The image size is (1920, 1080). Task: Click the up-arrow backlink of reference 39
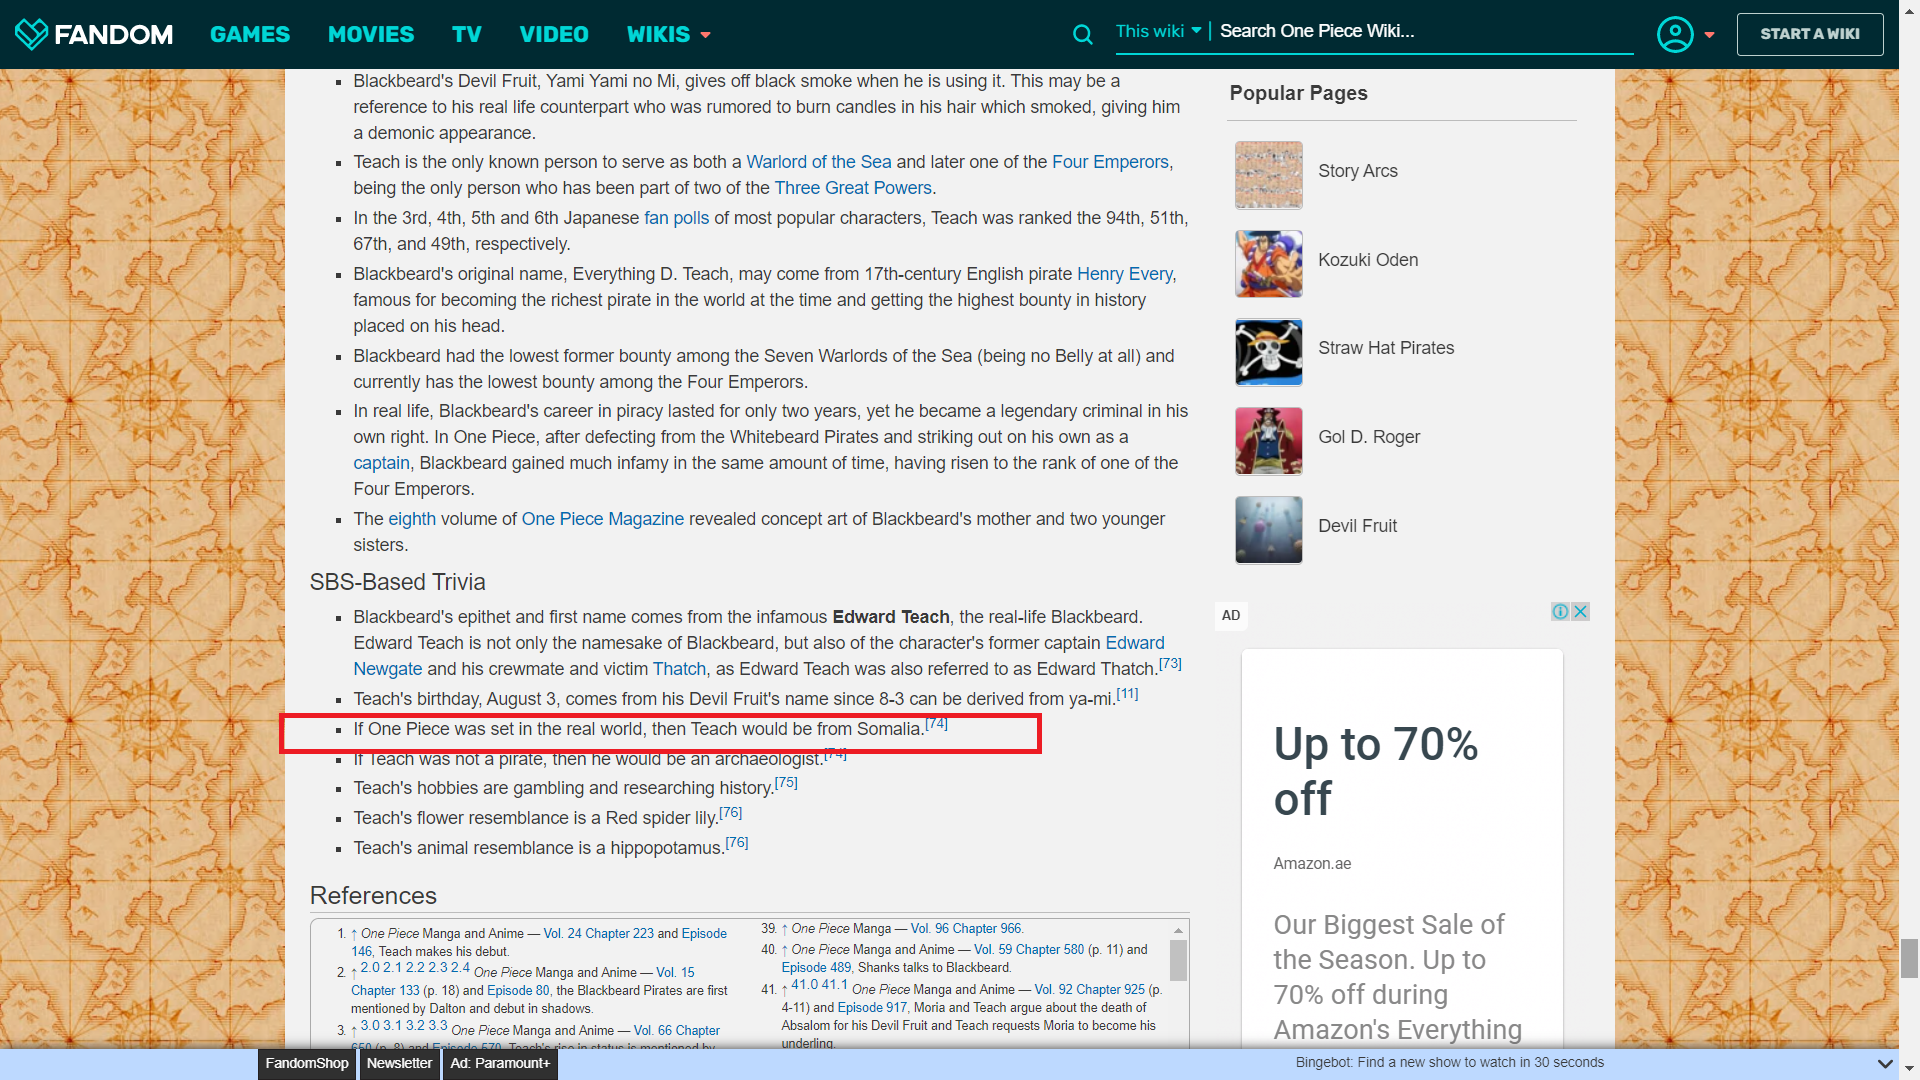pyautogui.click(x=784, y=929)
